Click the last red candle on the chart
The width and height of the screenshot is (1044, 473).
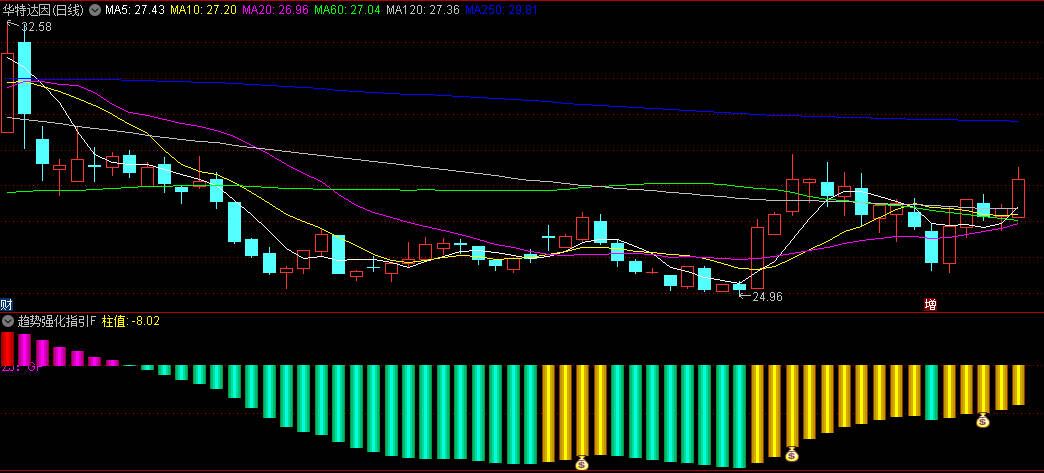point(1018,198)
